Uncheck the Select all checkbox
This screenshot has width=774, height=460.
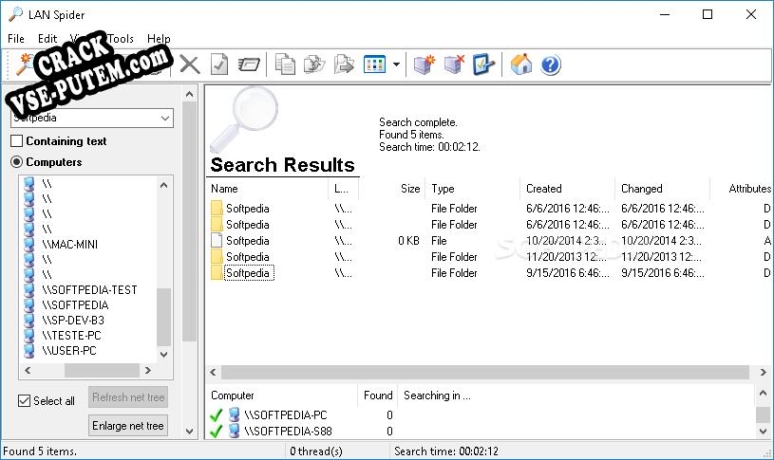click(25, 401)
